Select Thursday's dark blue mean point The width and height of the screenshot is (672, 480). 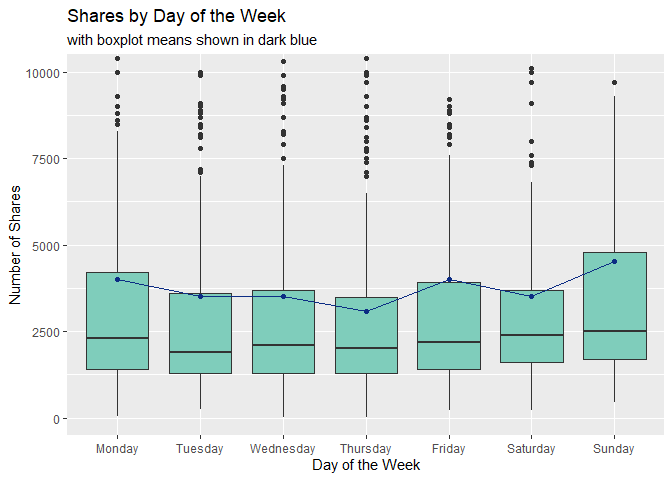[x=366, y=311]
